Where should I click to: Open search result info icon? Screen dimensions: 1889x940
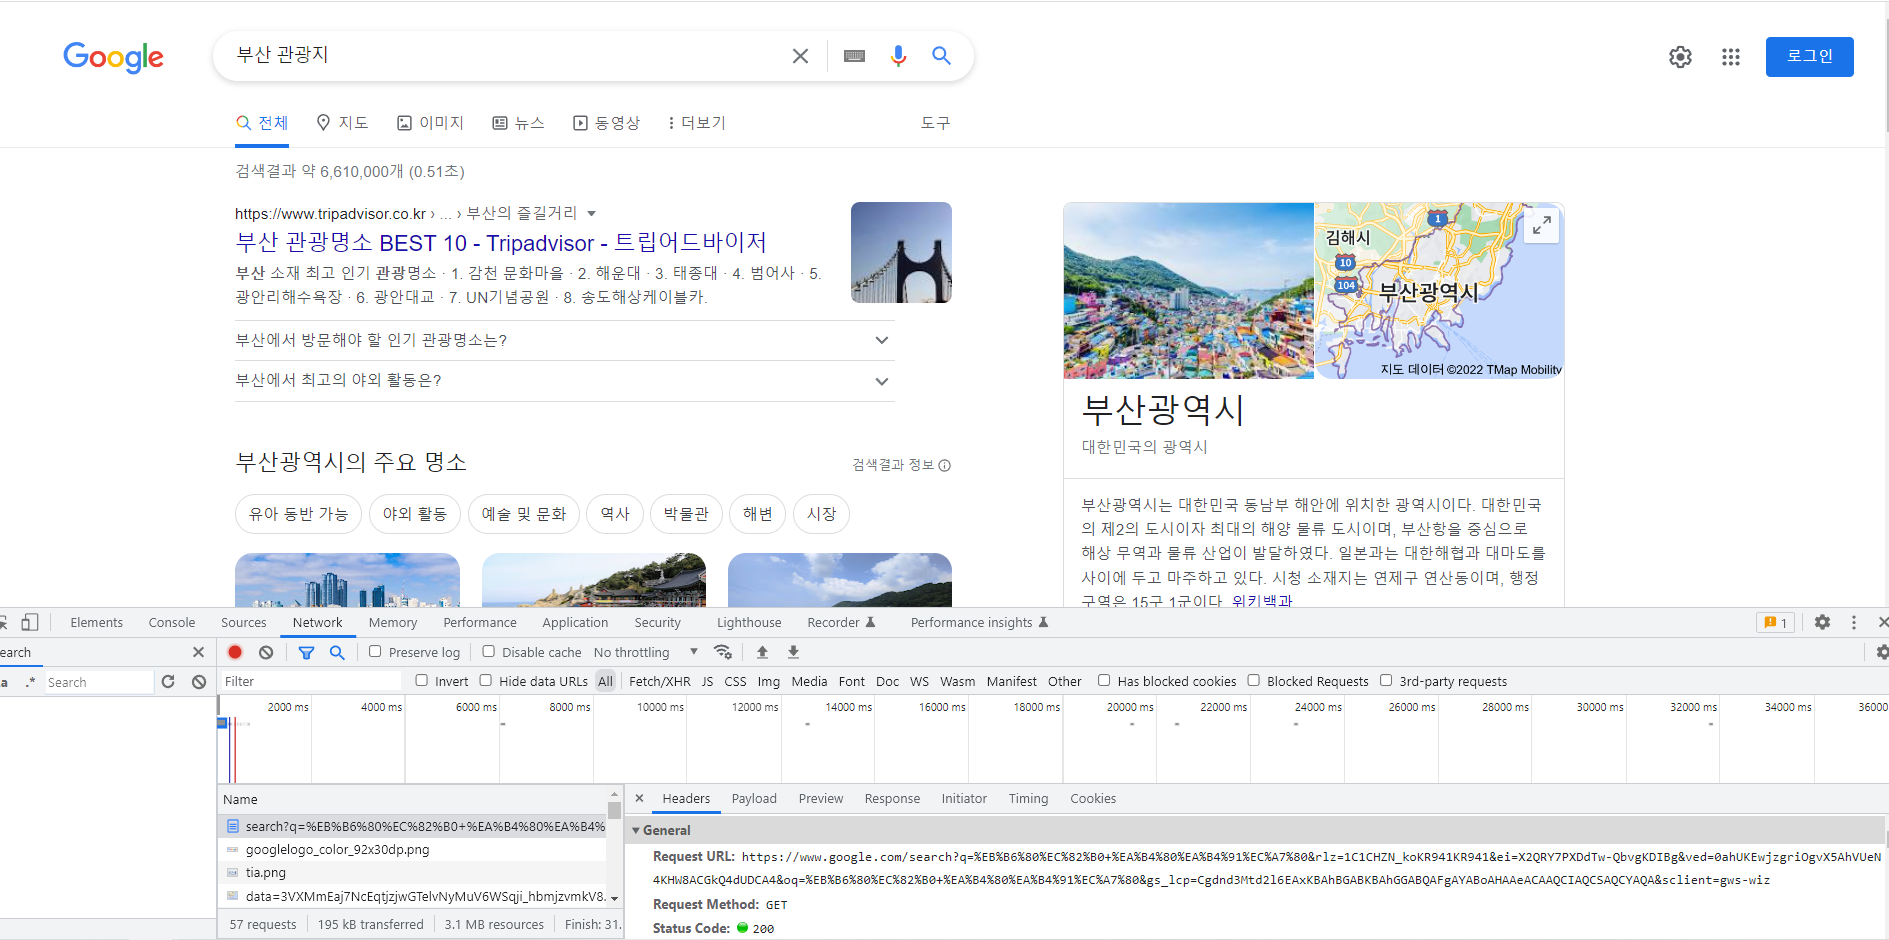945,465
